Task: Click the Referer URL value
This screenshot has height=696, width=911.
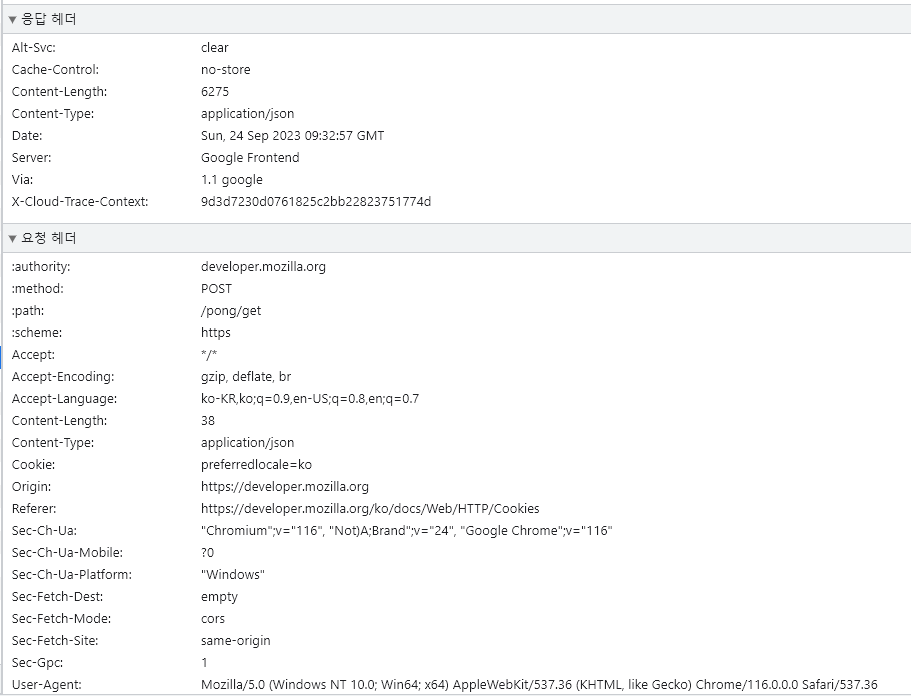Action: click(370, 509)
